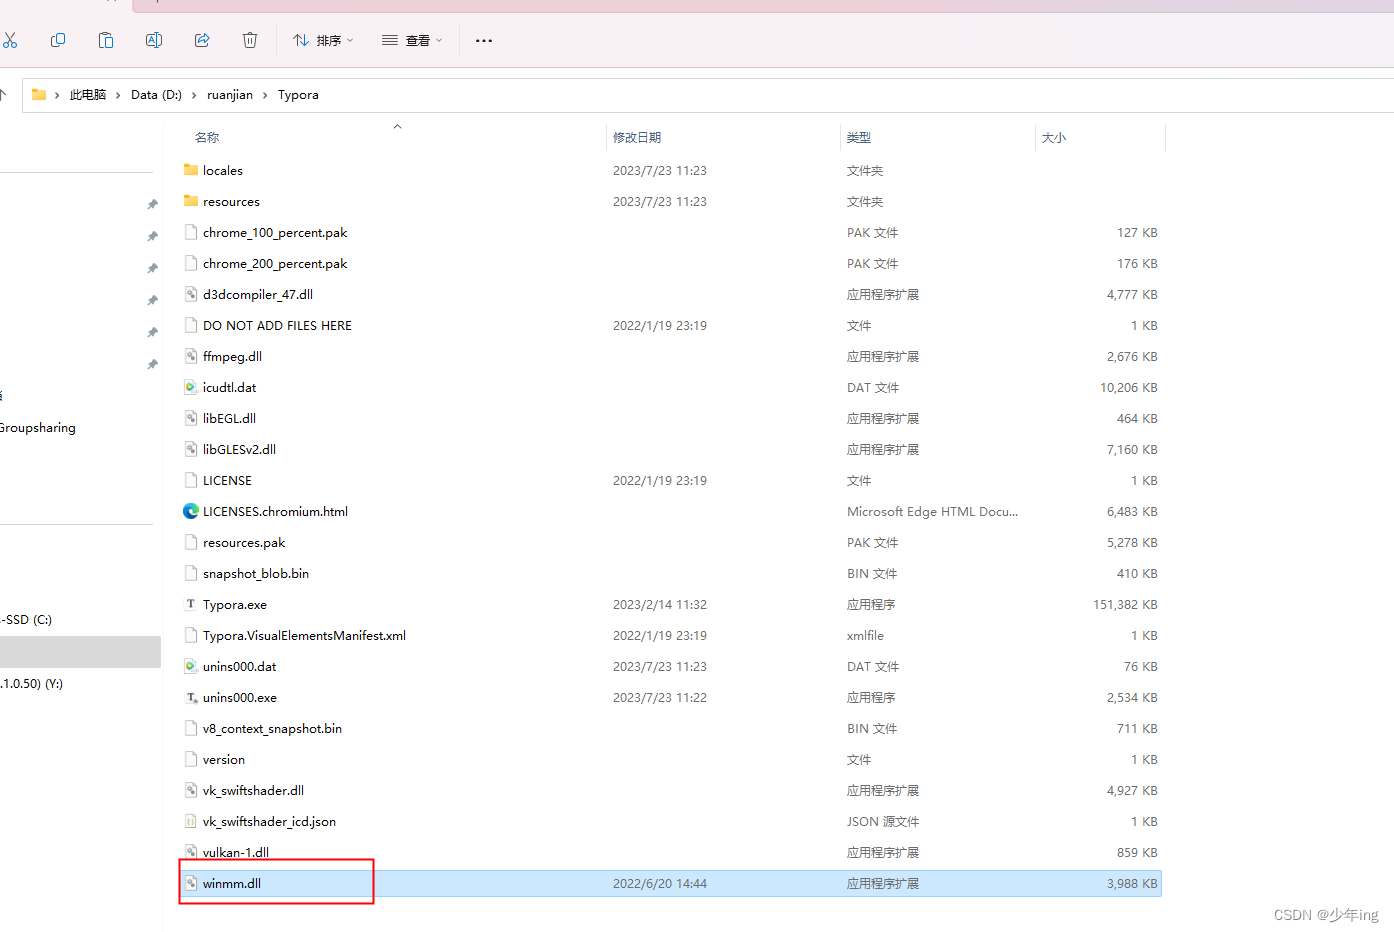Click 2022/6/20 14:44 date of winmm.dll
This screenshot has height=932, width=1394.
click(660, 884)
